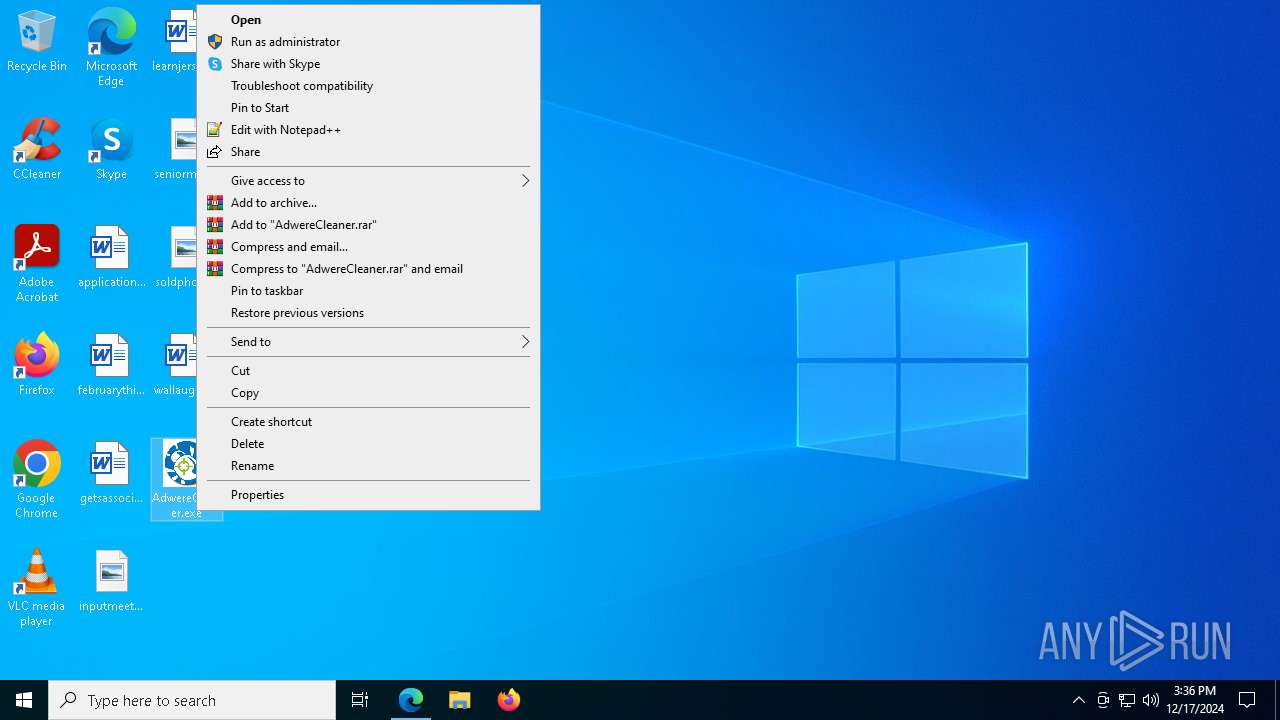Launch Microsoft Edge from desktop shortcut
This screenshot has width=1280, height=720.
click(111, 48)
